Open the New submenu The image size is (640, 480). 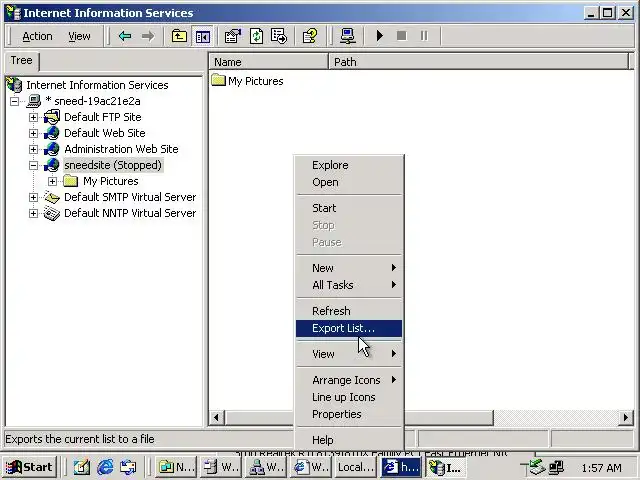pos(349,268)
